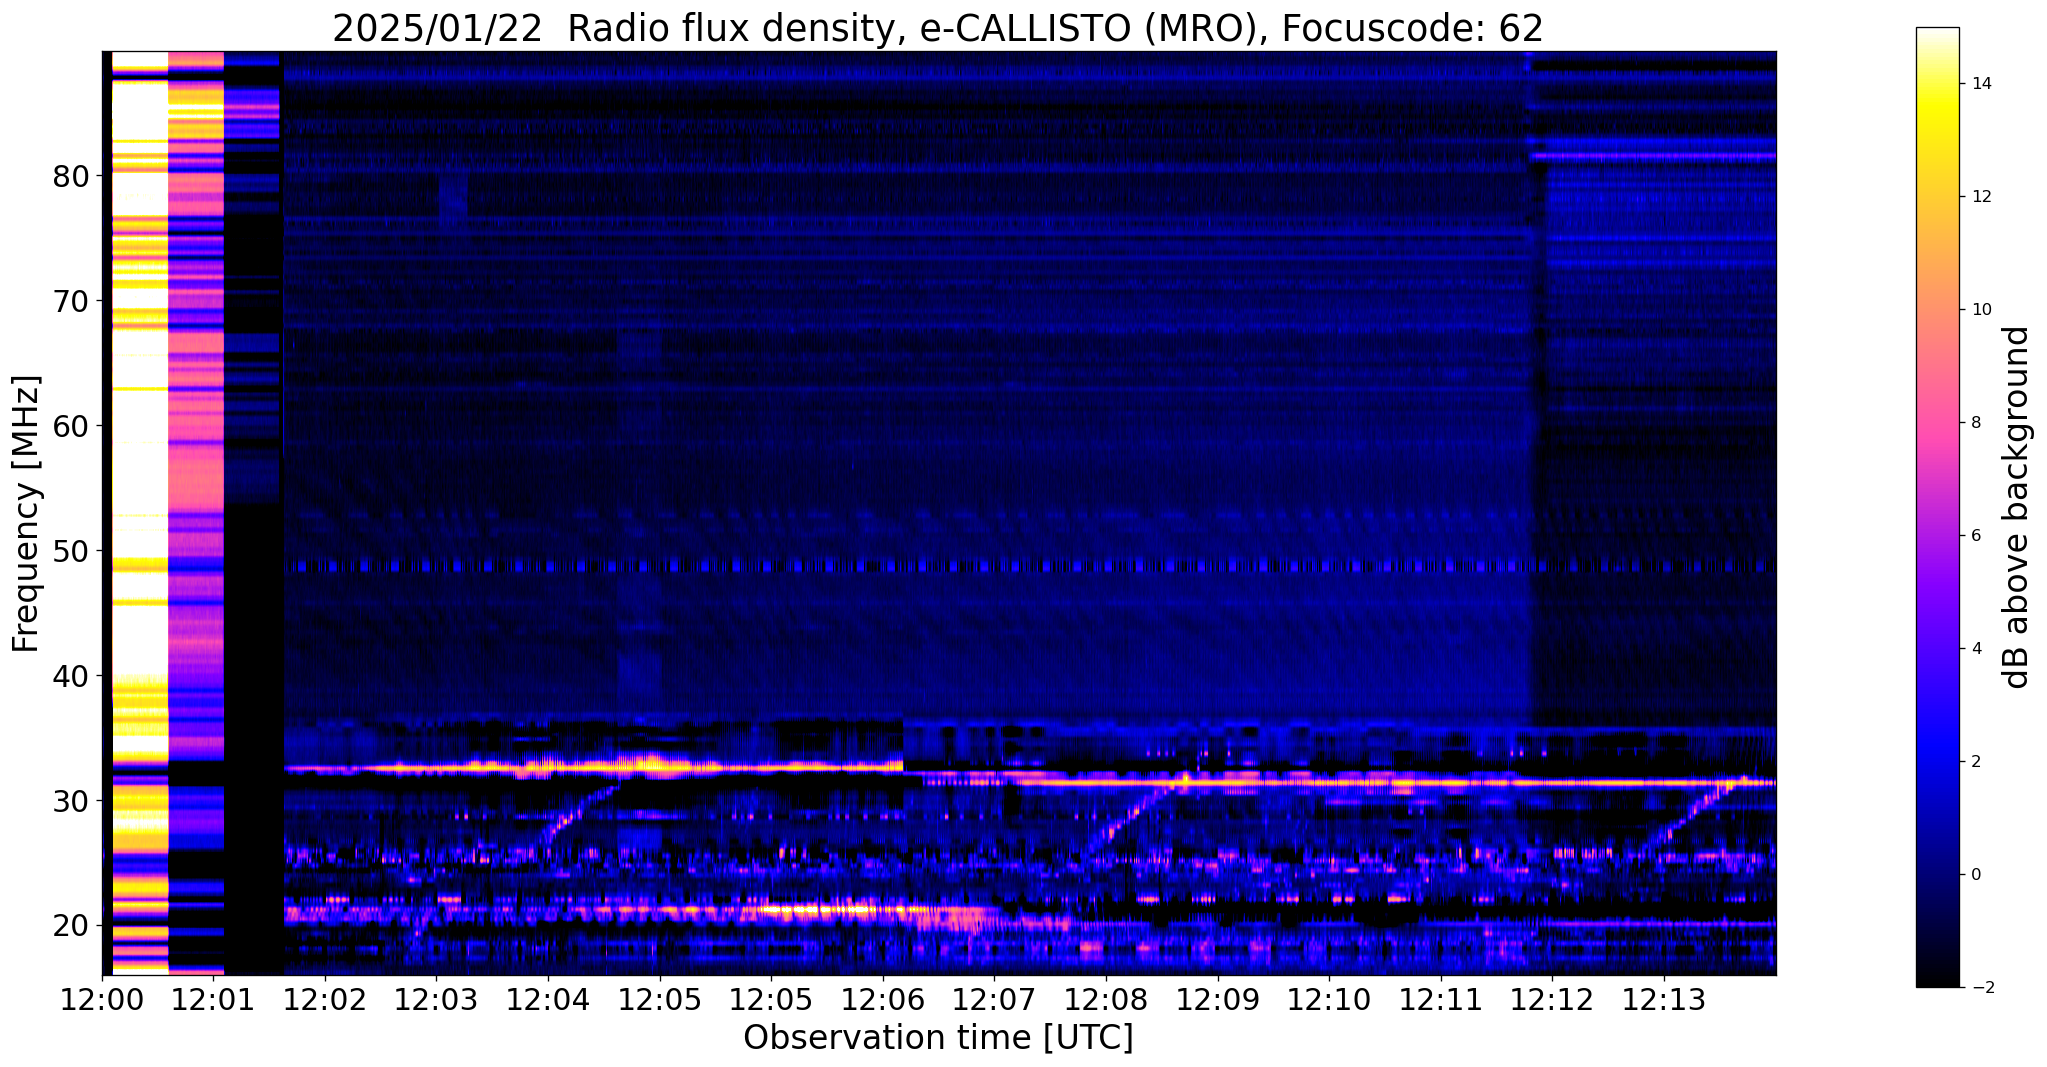Click the colorbar tick value 8
This screenshot has height=1067, width=2047.
pos(1976,423)
